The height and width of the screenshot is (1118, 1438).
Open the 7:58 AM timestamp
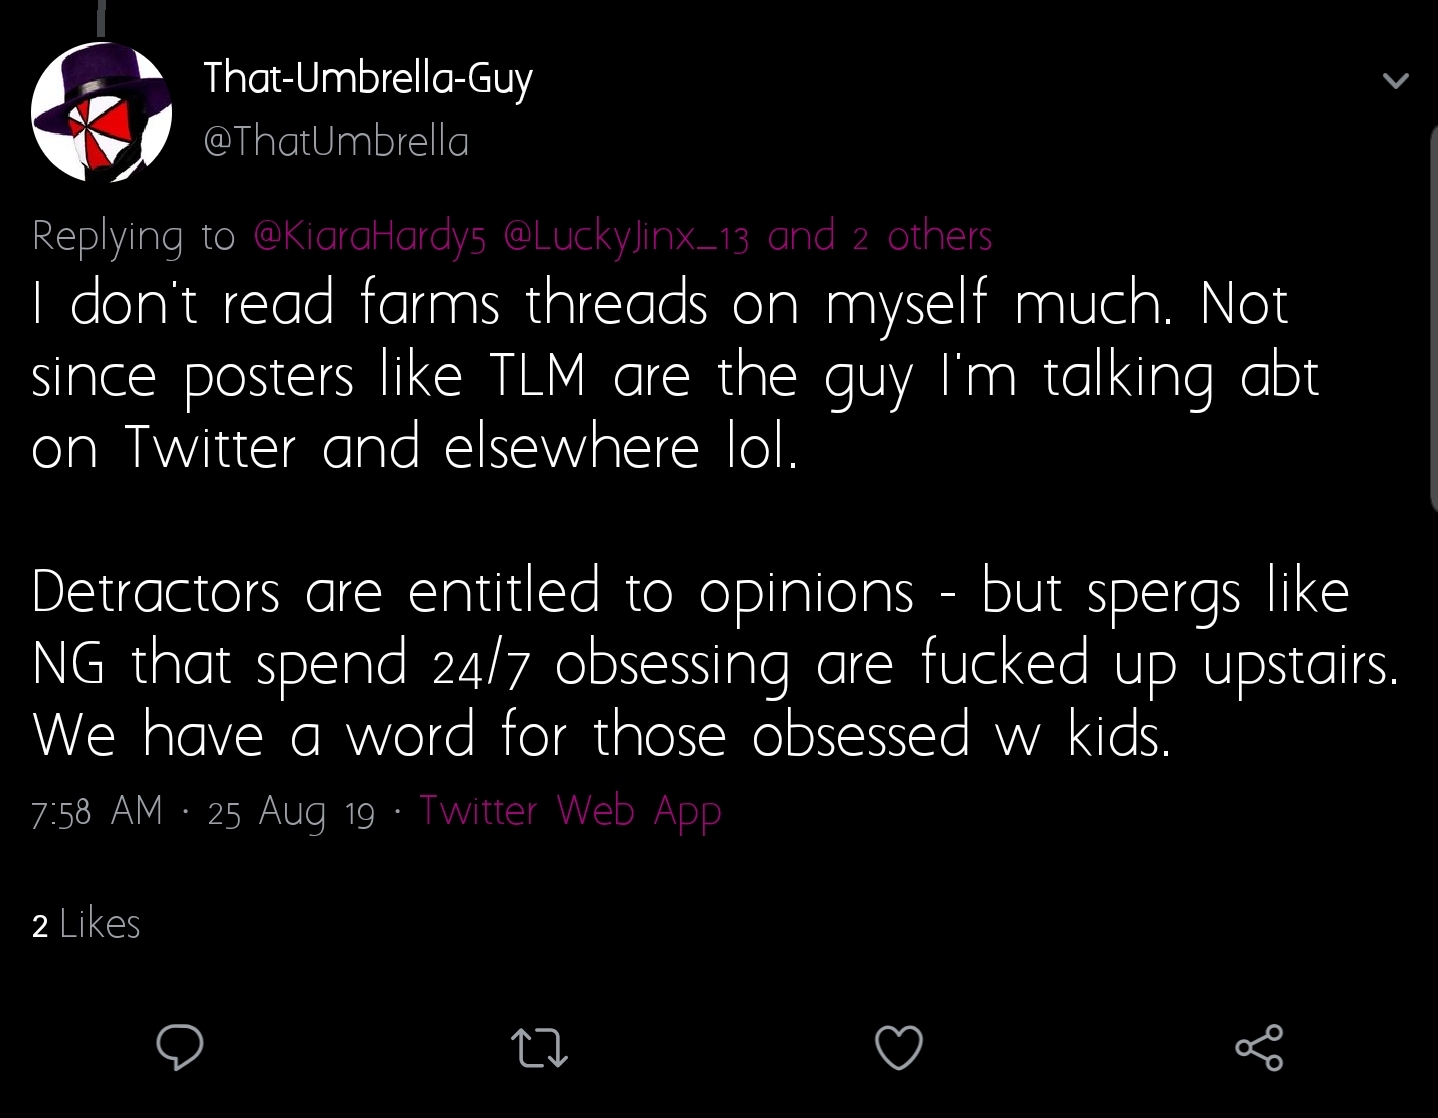click(x=97, y=811)
